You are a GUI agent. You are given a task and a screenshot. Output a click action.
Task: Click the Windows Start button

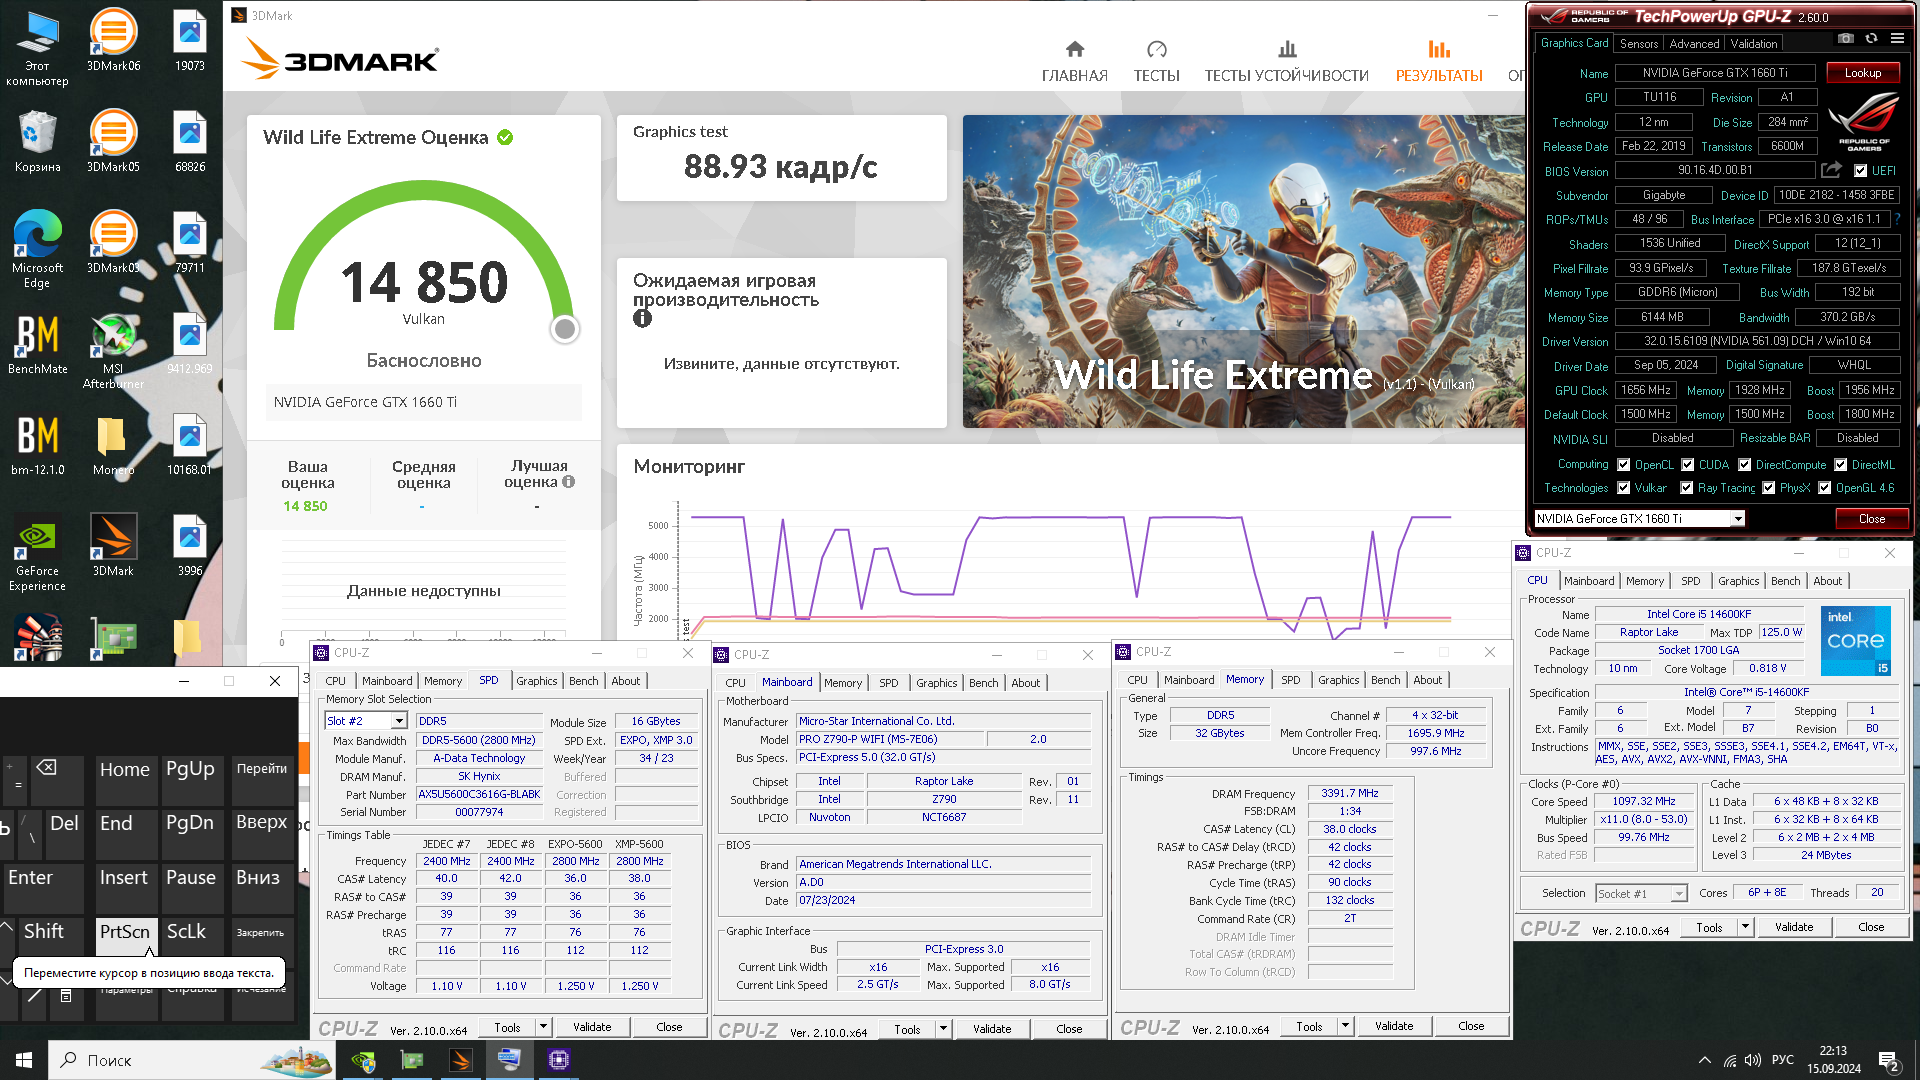pyautogui.click(x=24, y=1060)
